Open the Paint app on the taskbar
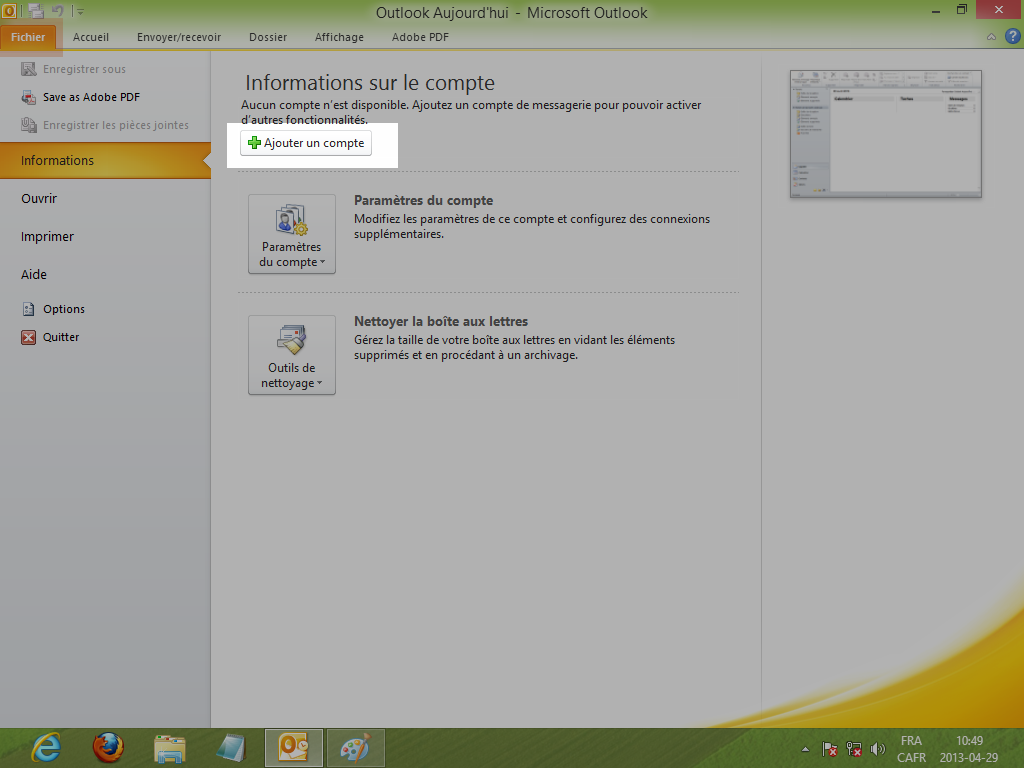This screenshot has width=1024, height=768. 355,748
